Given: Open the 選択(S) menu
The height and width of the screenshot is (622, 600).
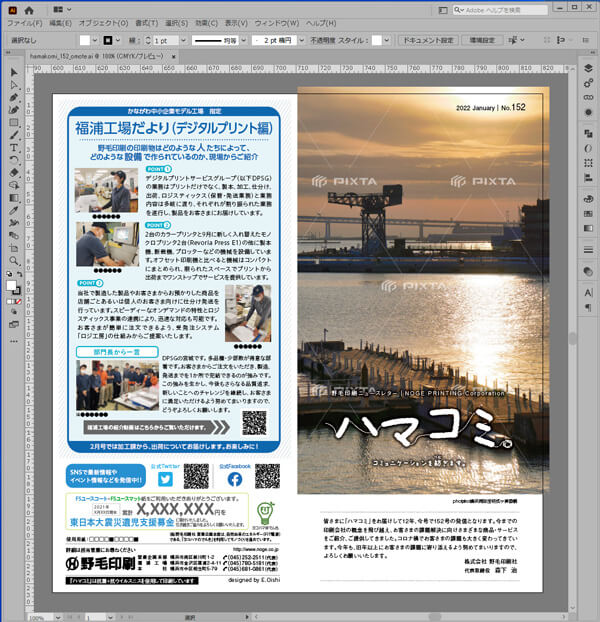Looking at the screenshot, I should click(176, 23).
